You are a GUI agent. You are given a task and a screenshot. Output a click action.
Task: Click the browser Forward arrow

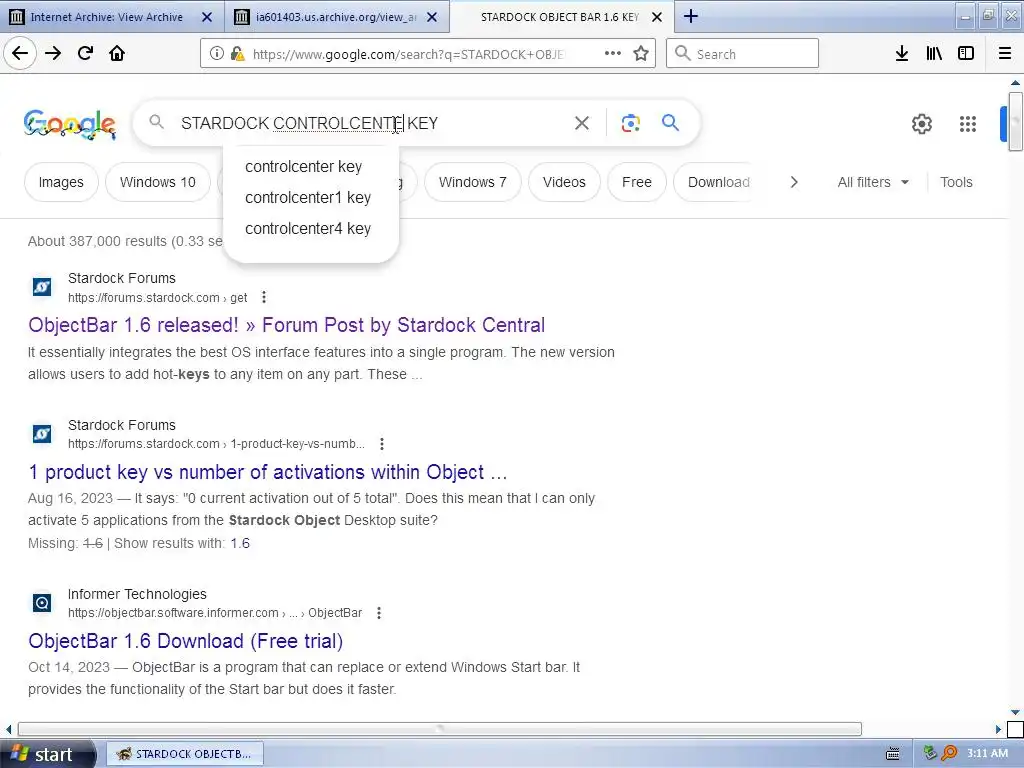53,53
